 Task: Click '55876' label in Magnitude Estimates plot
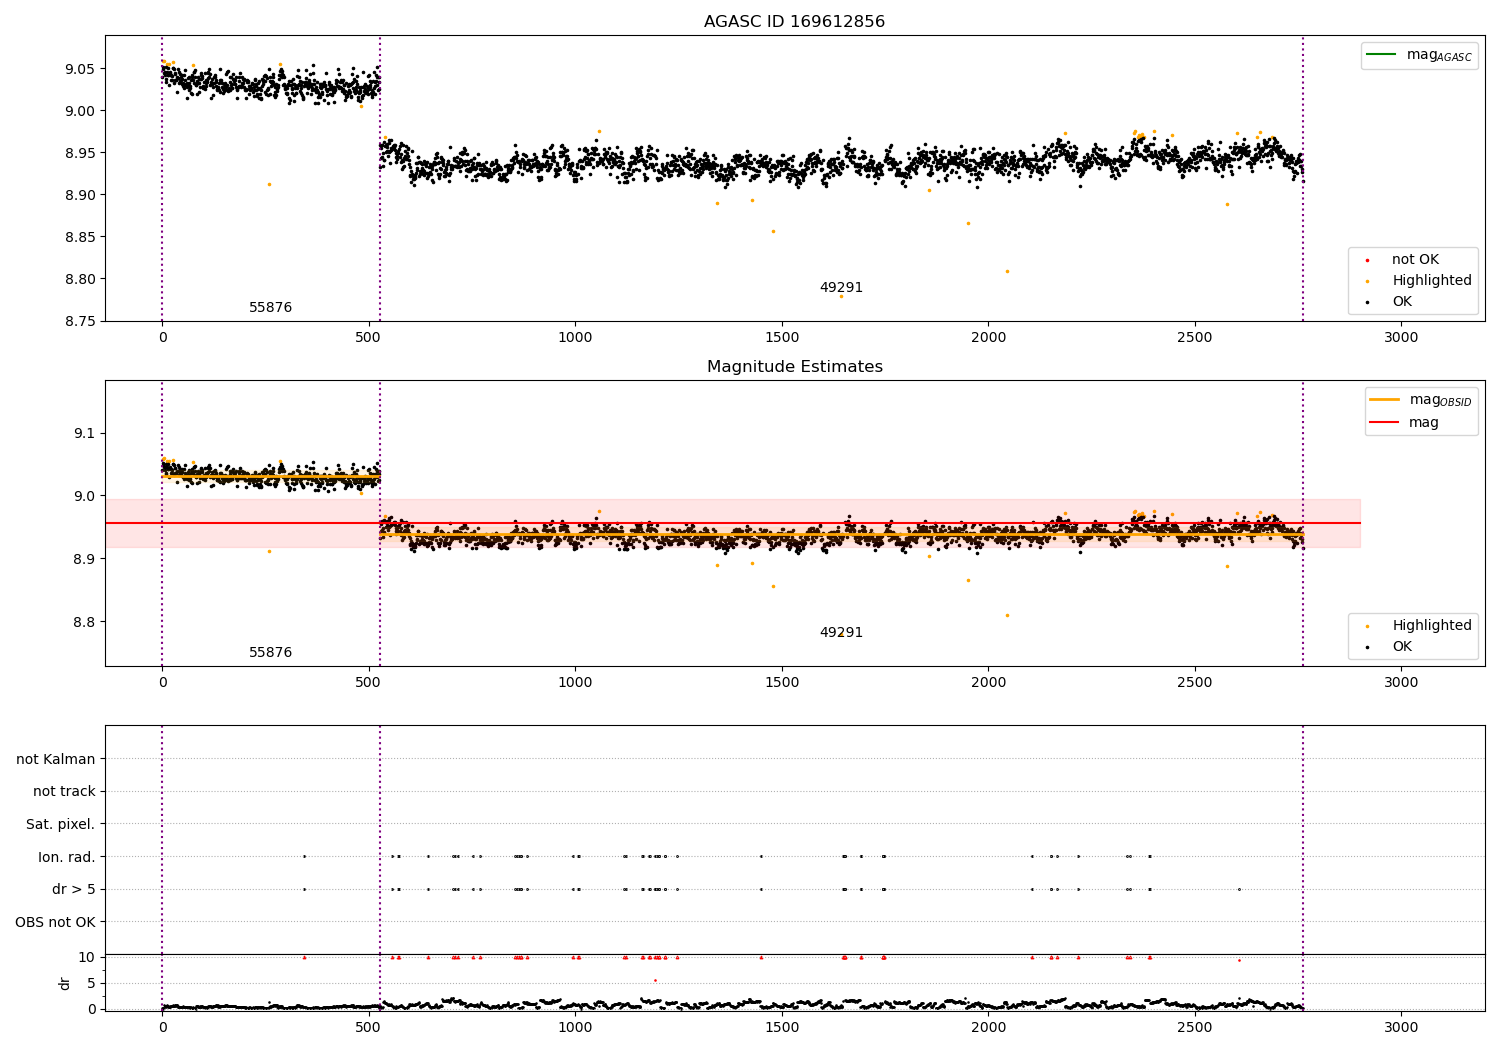tap(270, 652)
